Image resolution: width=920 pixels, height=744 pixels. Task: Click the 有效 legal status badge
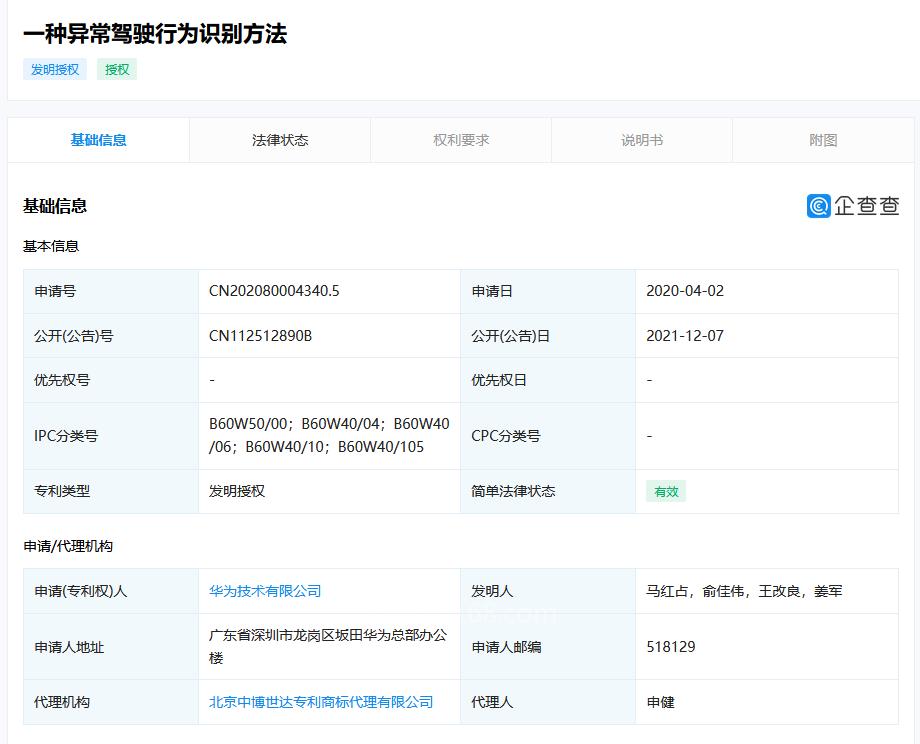[x=666, y=491]
